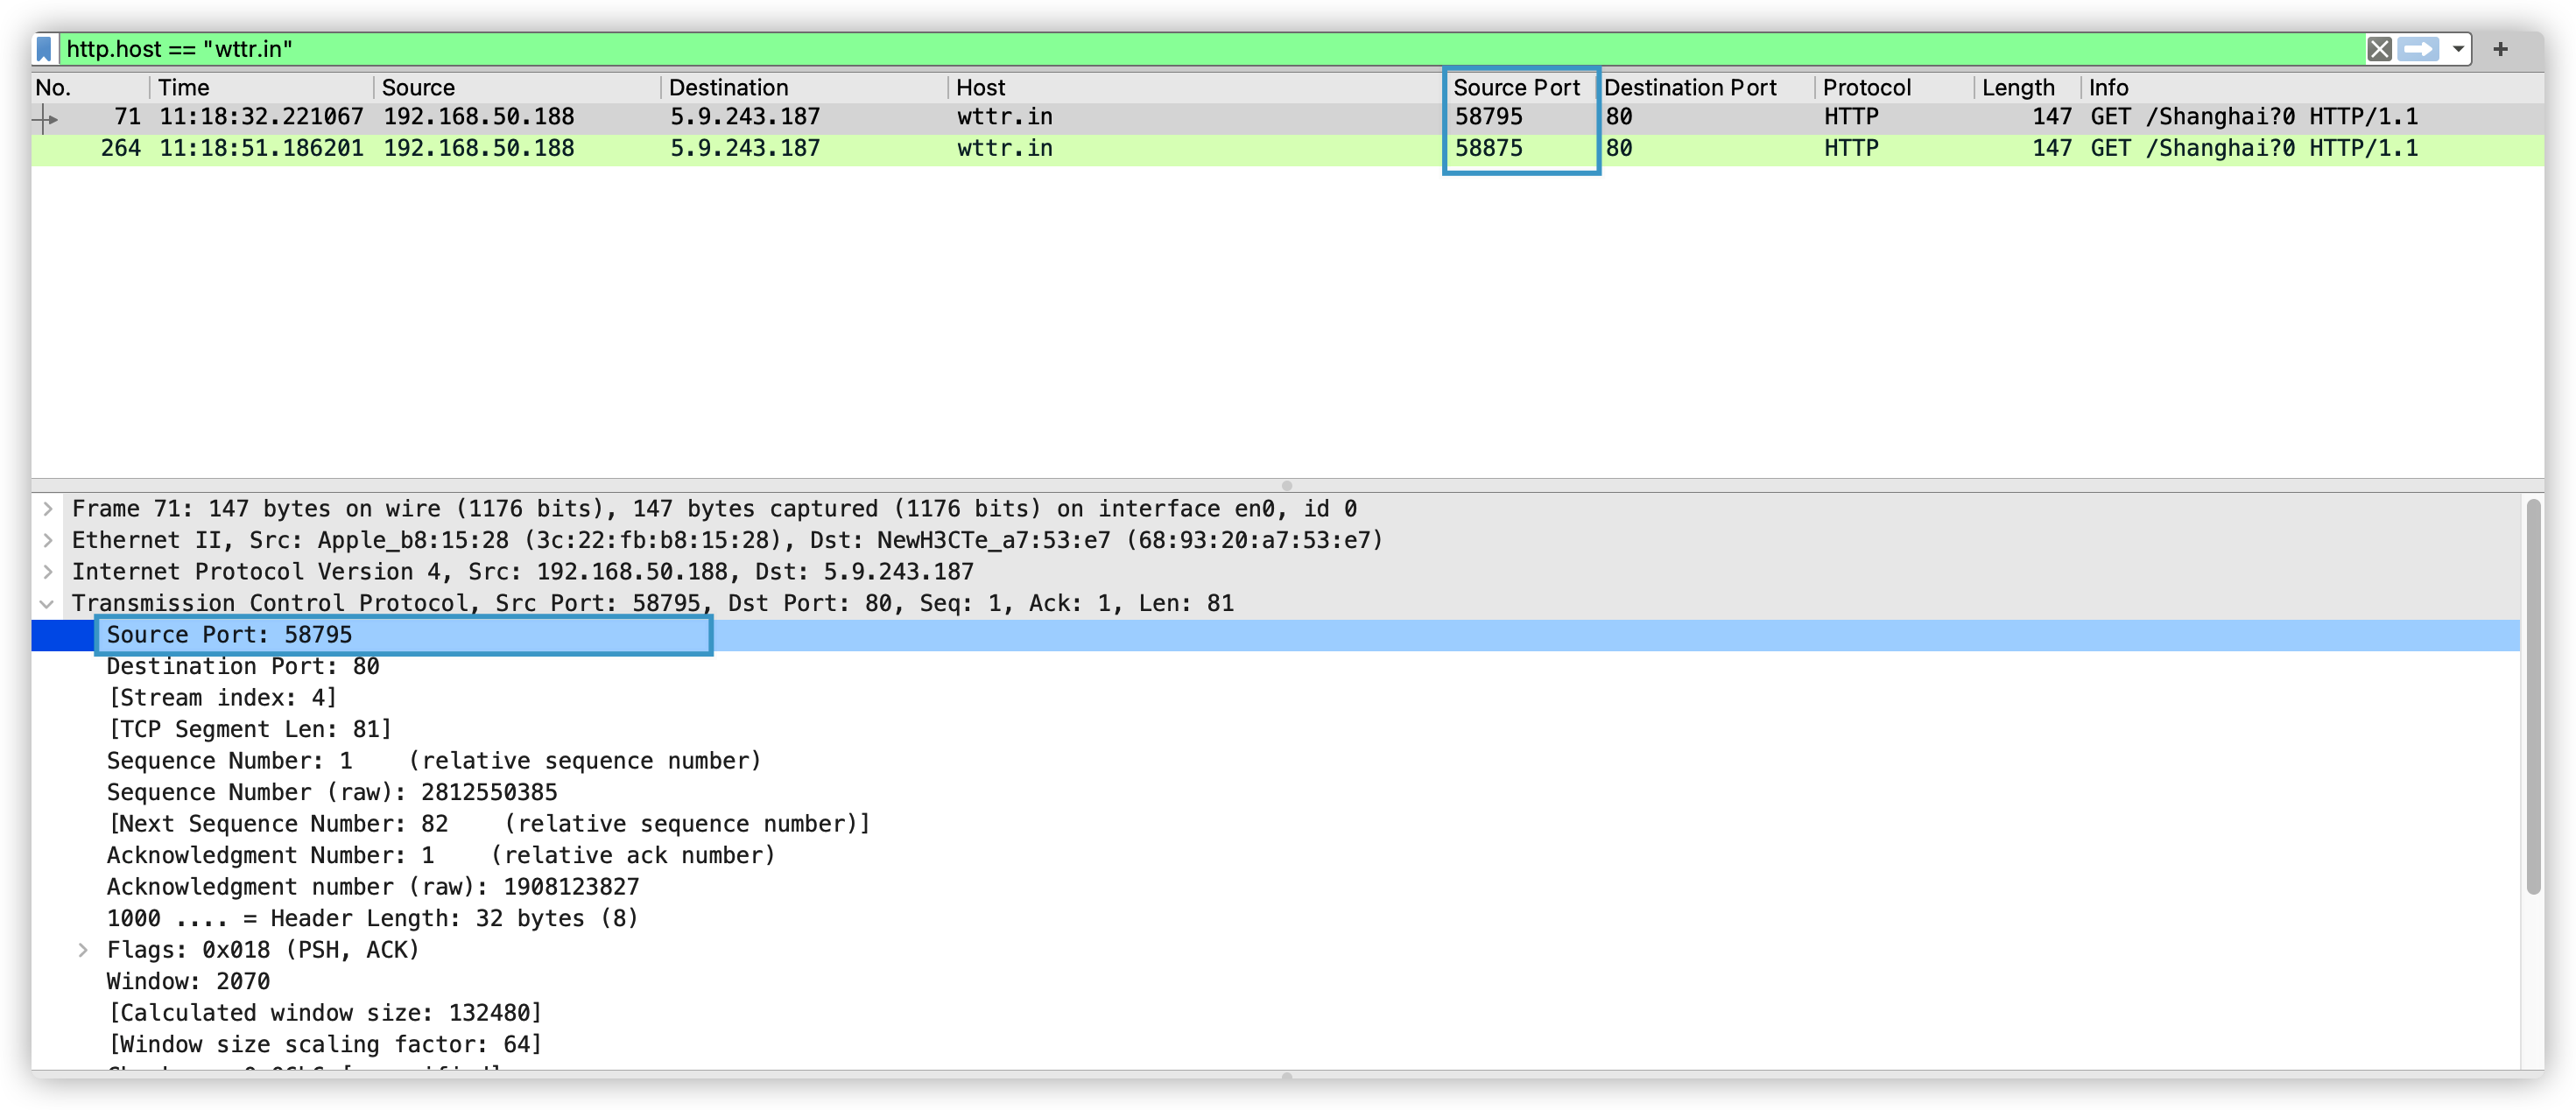2576x1110 pixels.
Task: Click host wttr.in in packet 71
Action: (1004, 117)
